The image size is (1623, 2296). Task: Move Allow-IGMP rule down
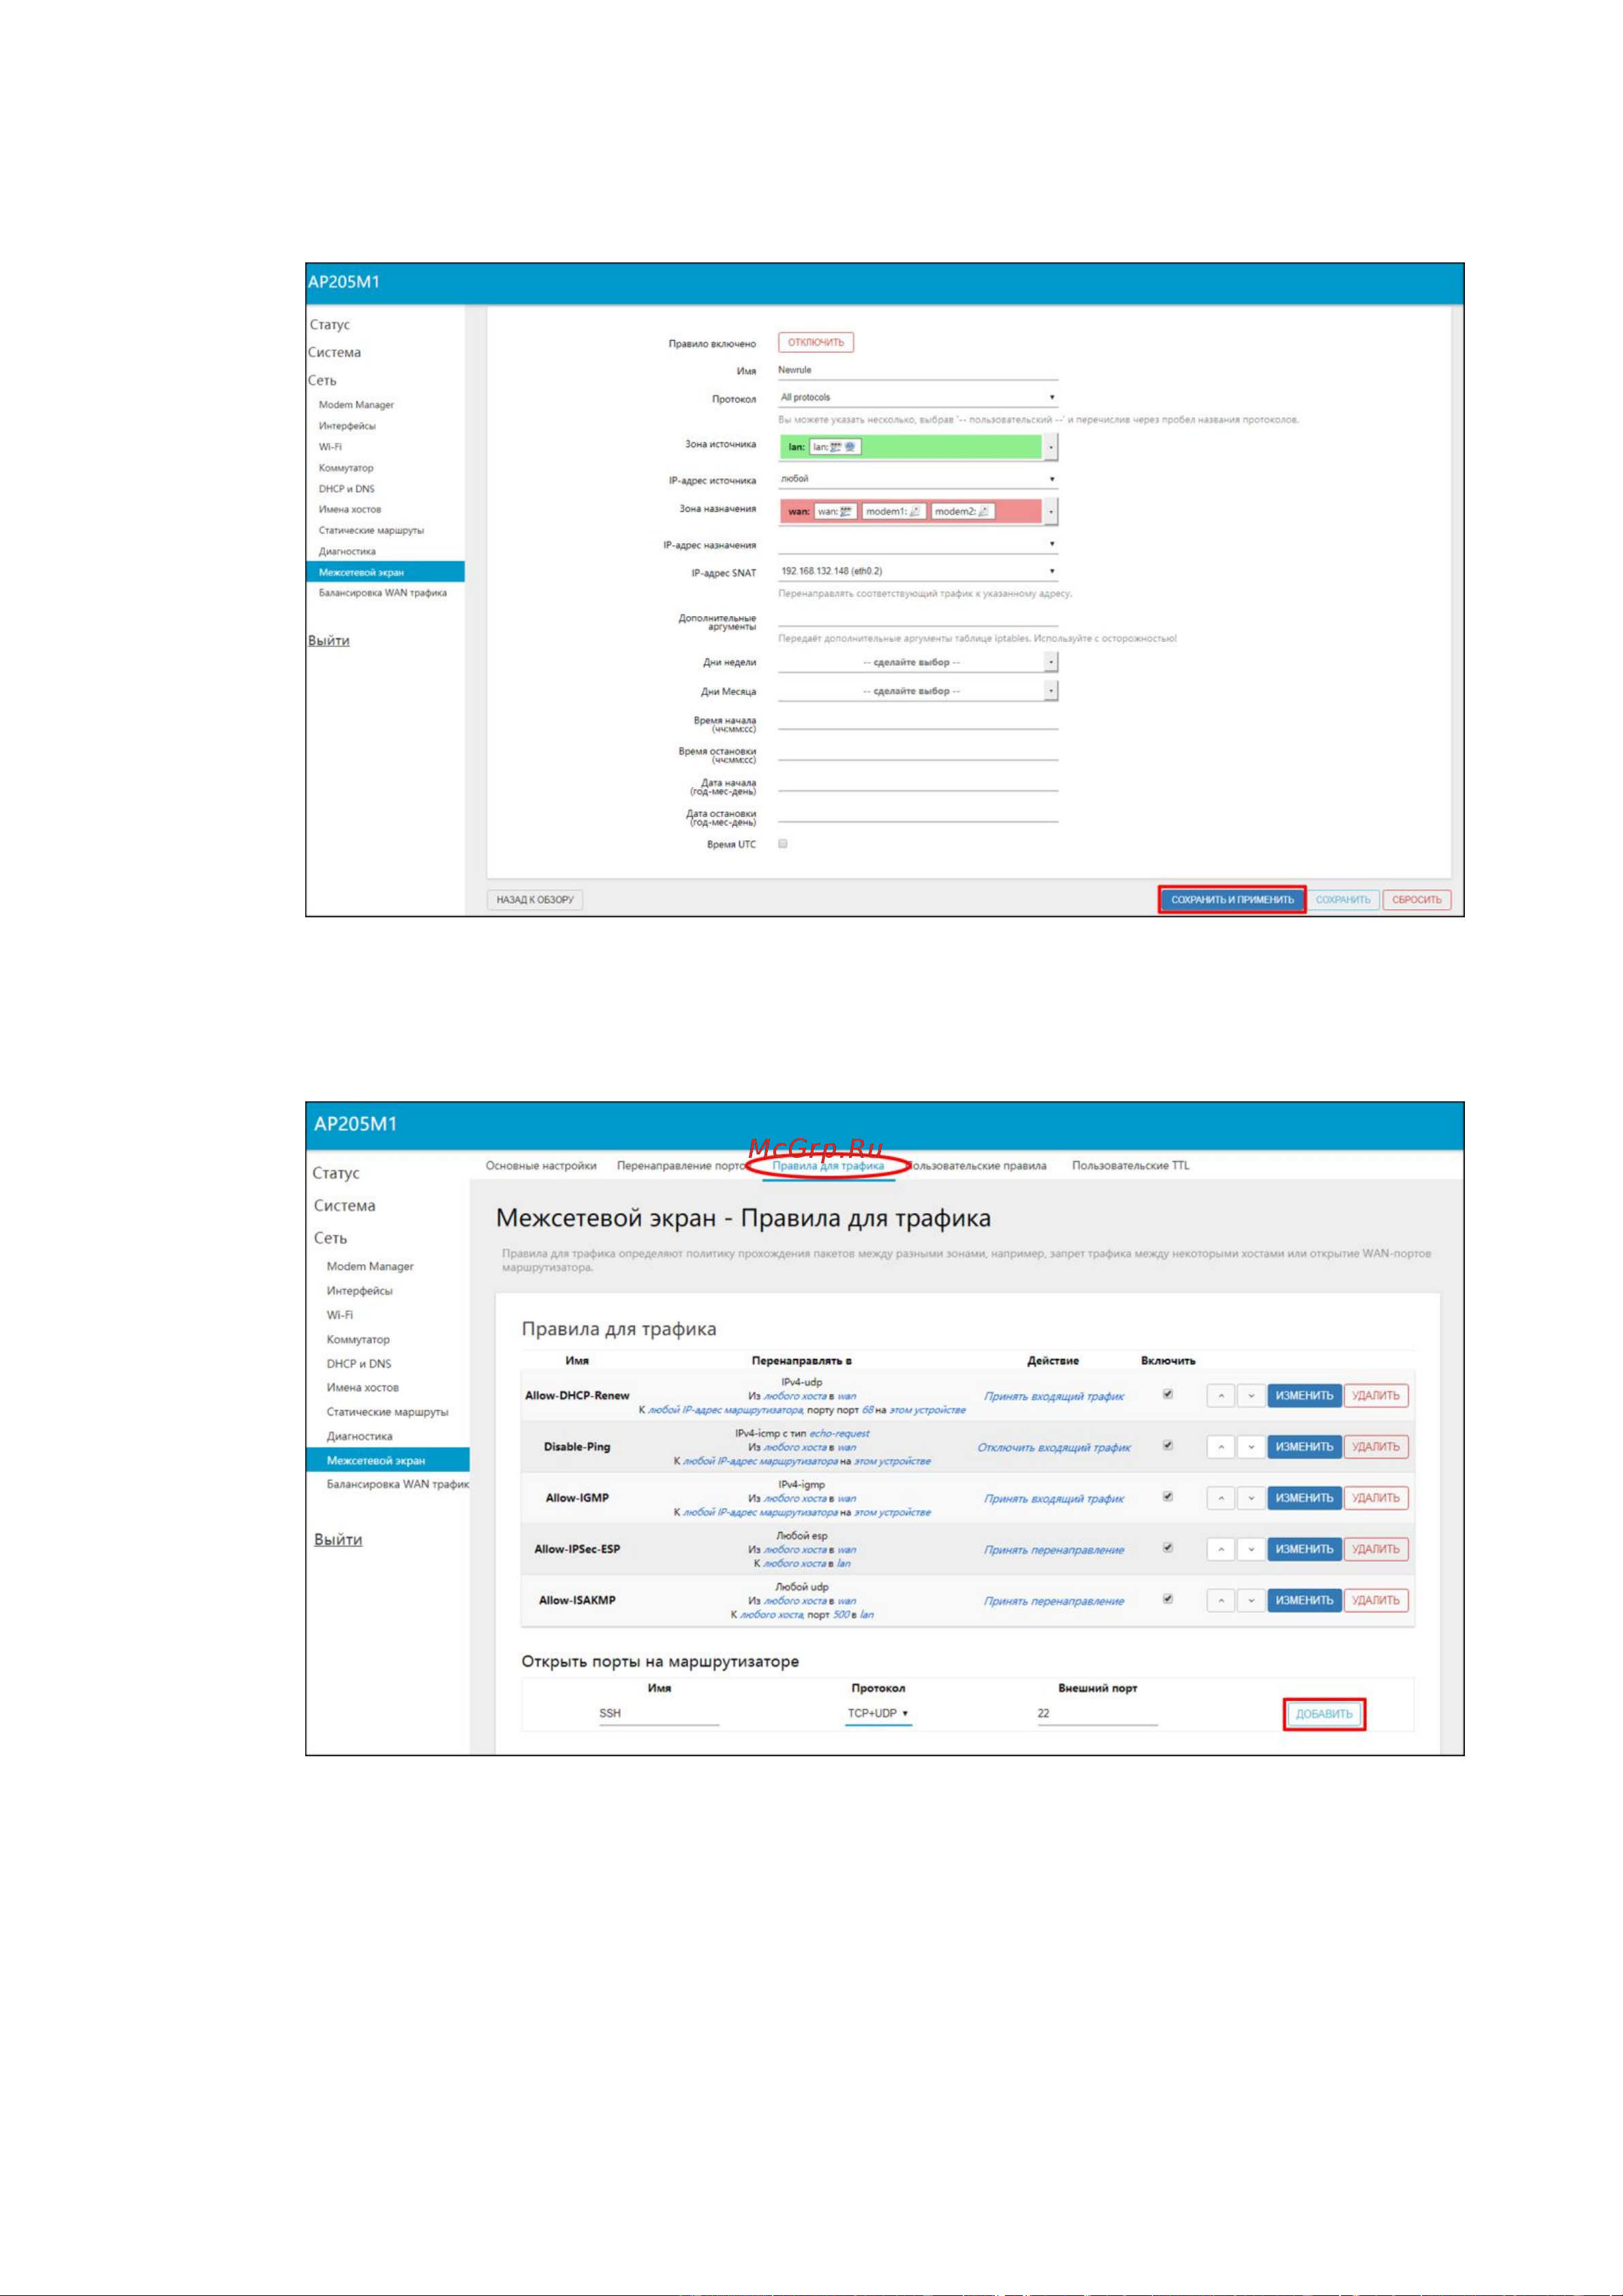coord(1251,1498)
